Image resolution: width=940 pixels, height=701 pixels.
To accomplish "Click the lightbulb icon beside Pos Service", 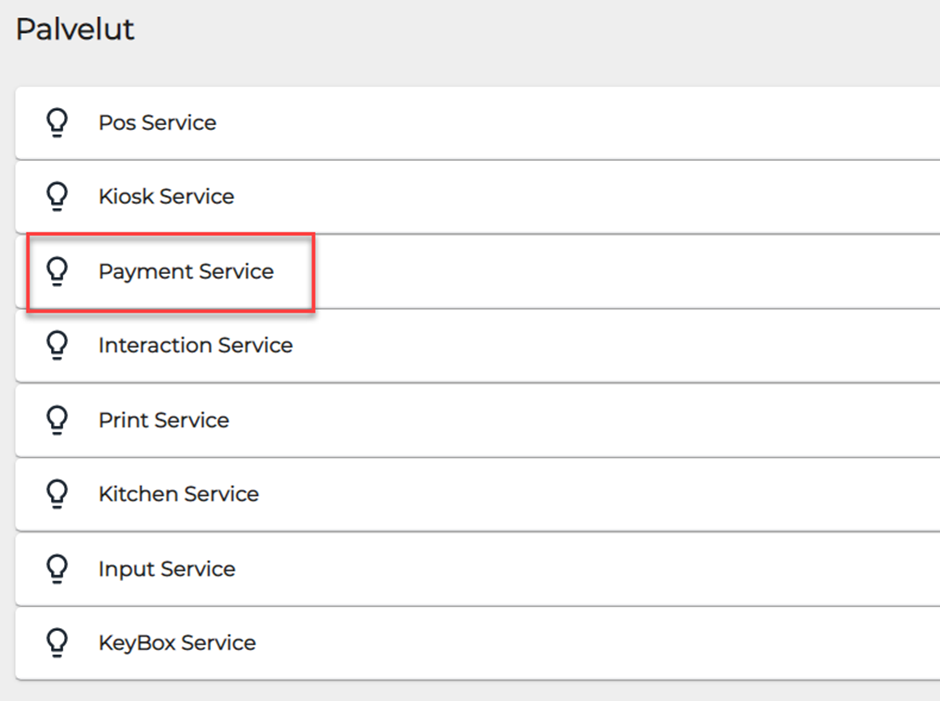I will [58, 123].
